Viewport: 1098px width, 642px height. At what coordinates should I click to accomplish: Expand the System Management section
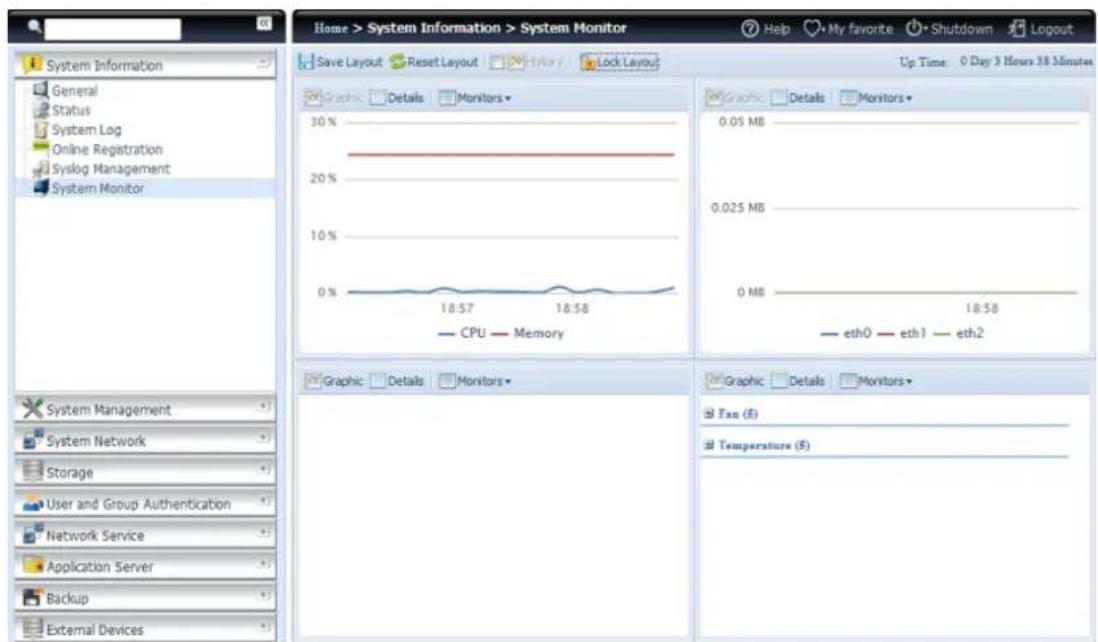[263, 407]
